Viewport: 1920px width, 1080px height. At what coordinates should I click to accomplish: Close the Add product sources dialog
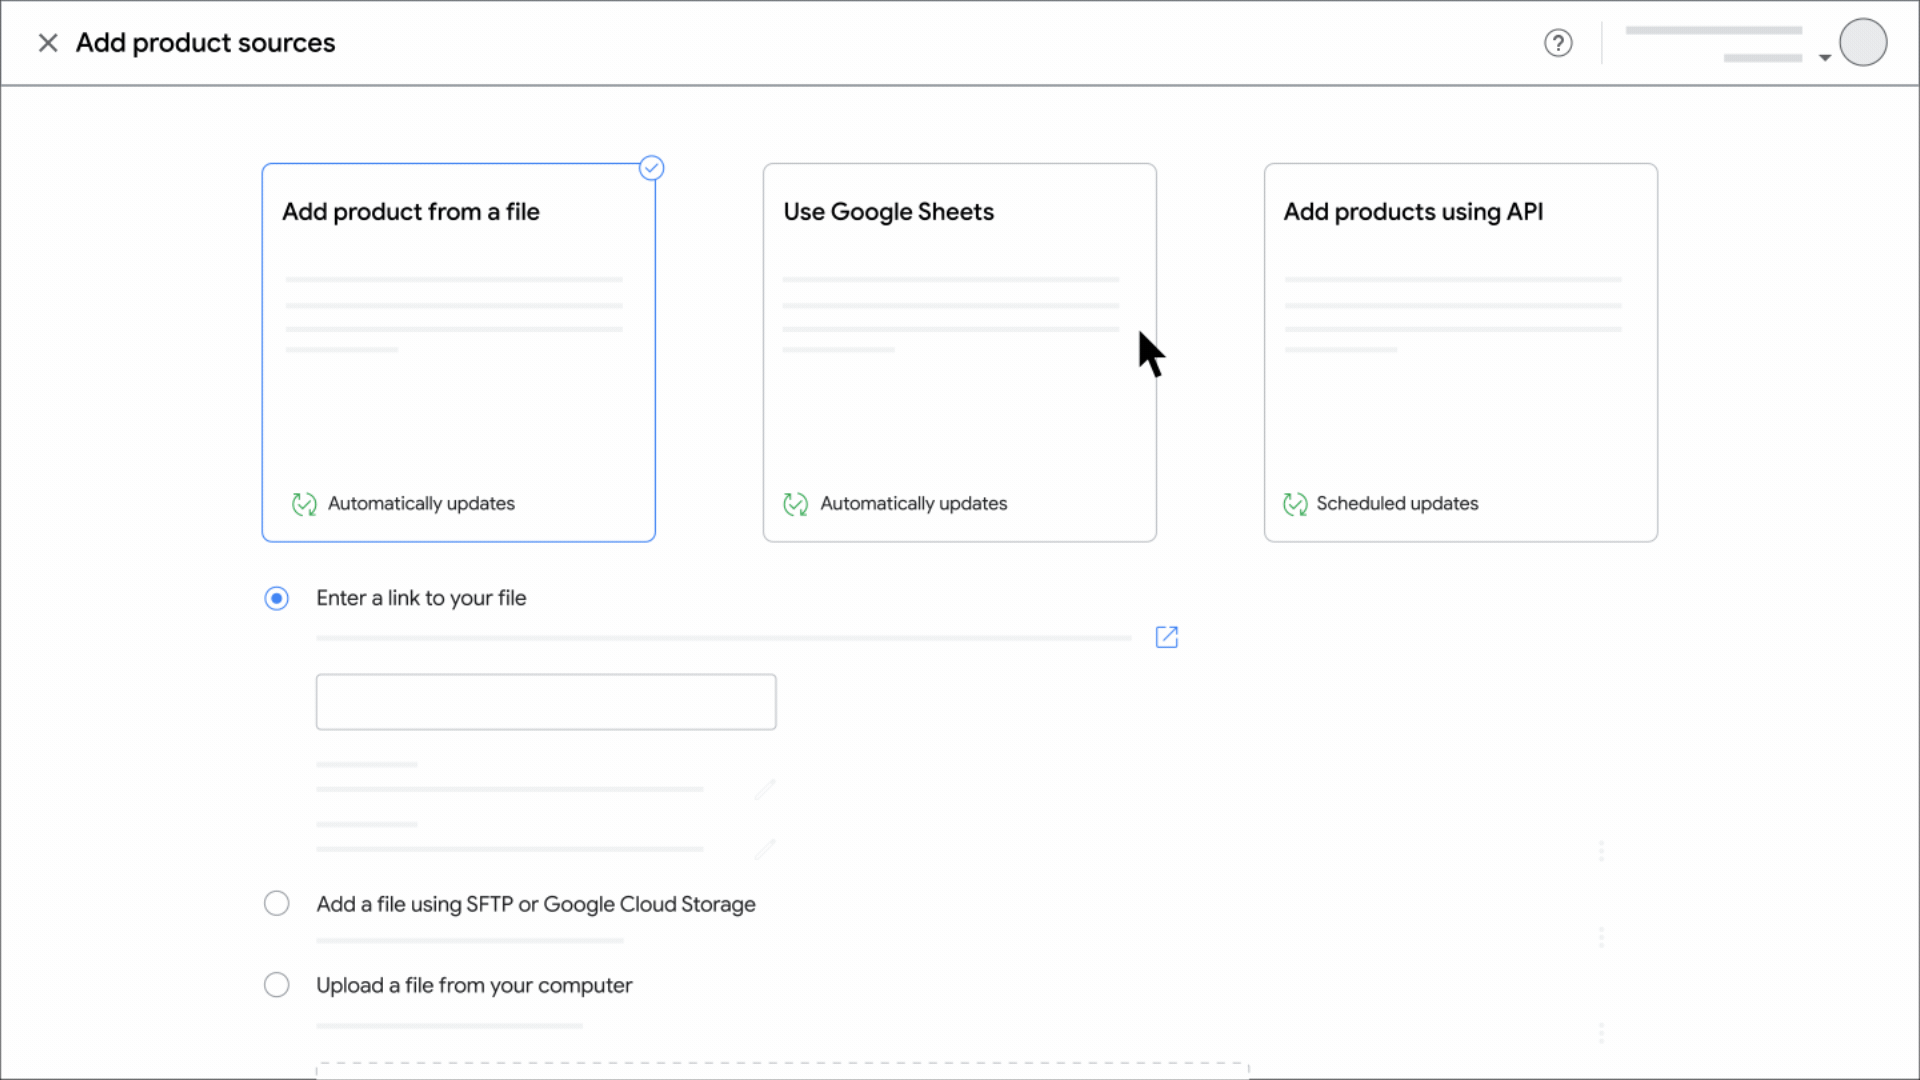47,43
